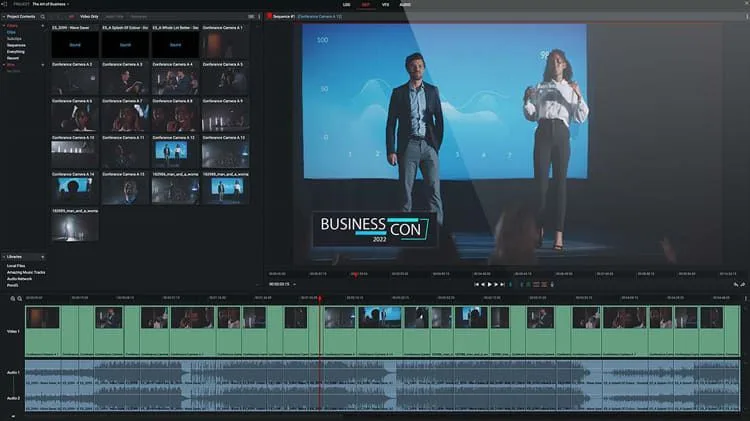Collapse the Libraries section
The image size is (750, 421).
(x=4, y=256)
